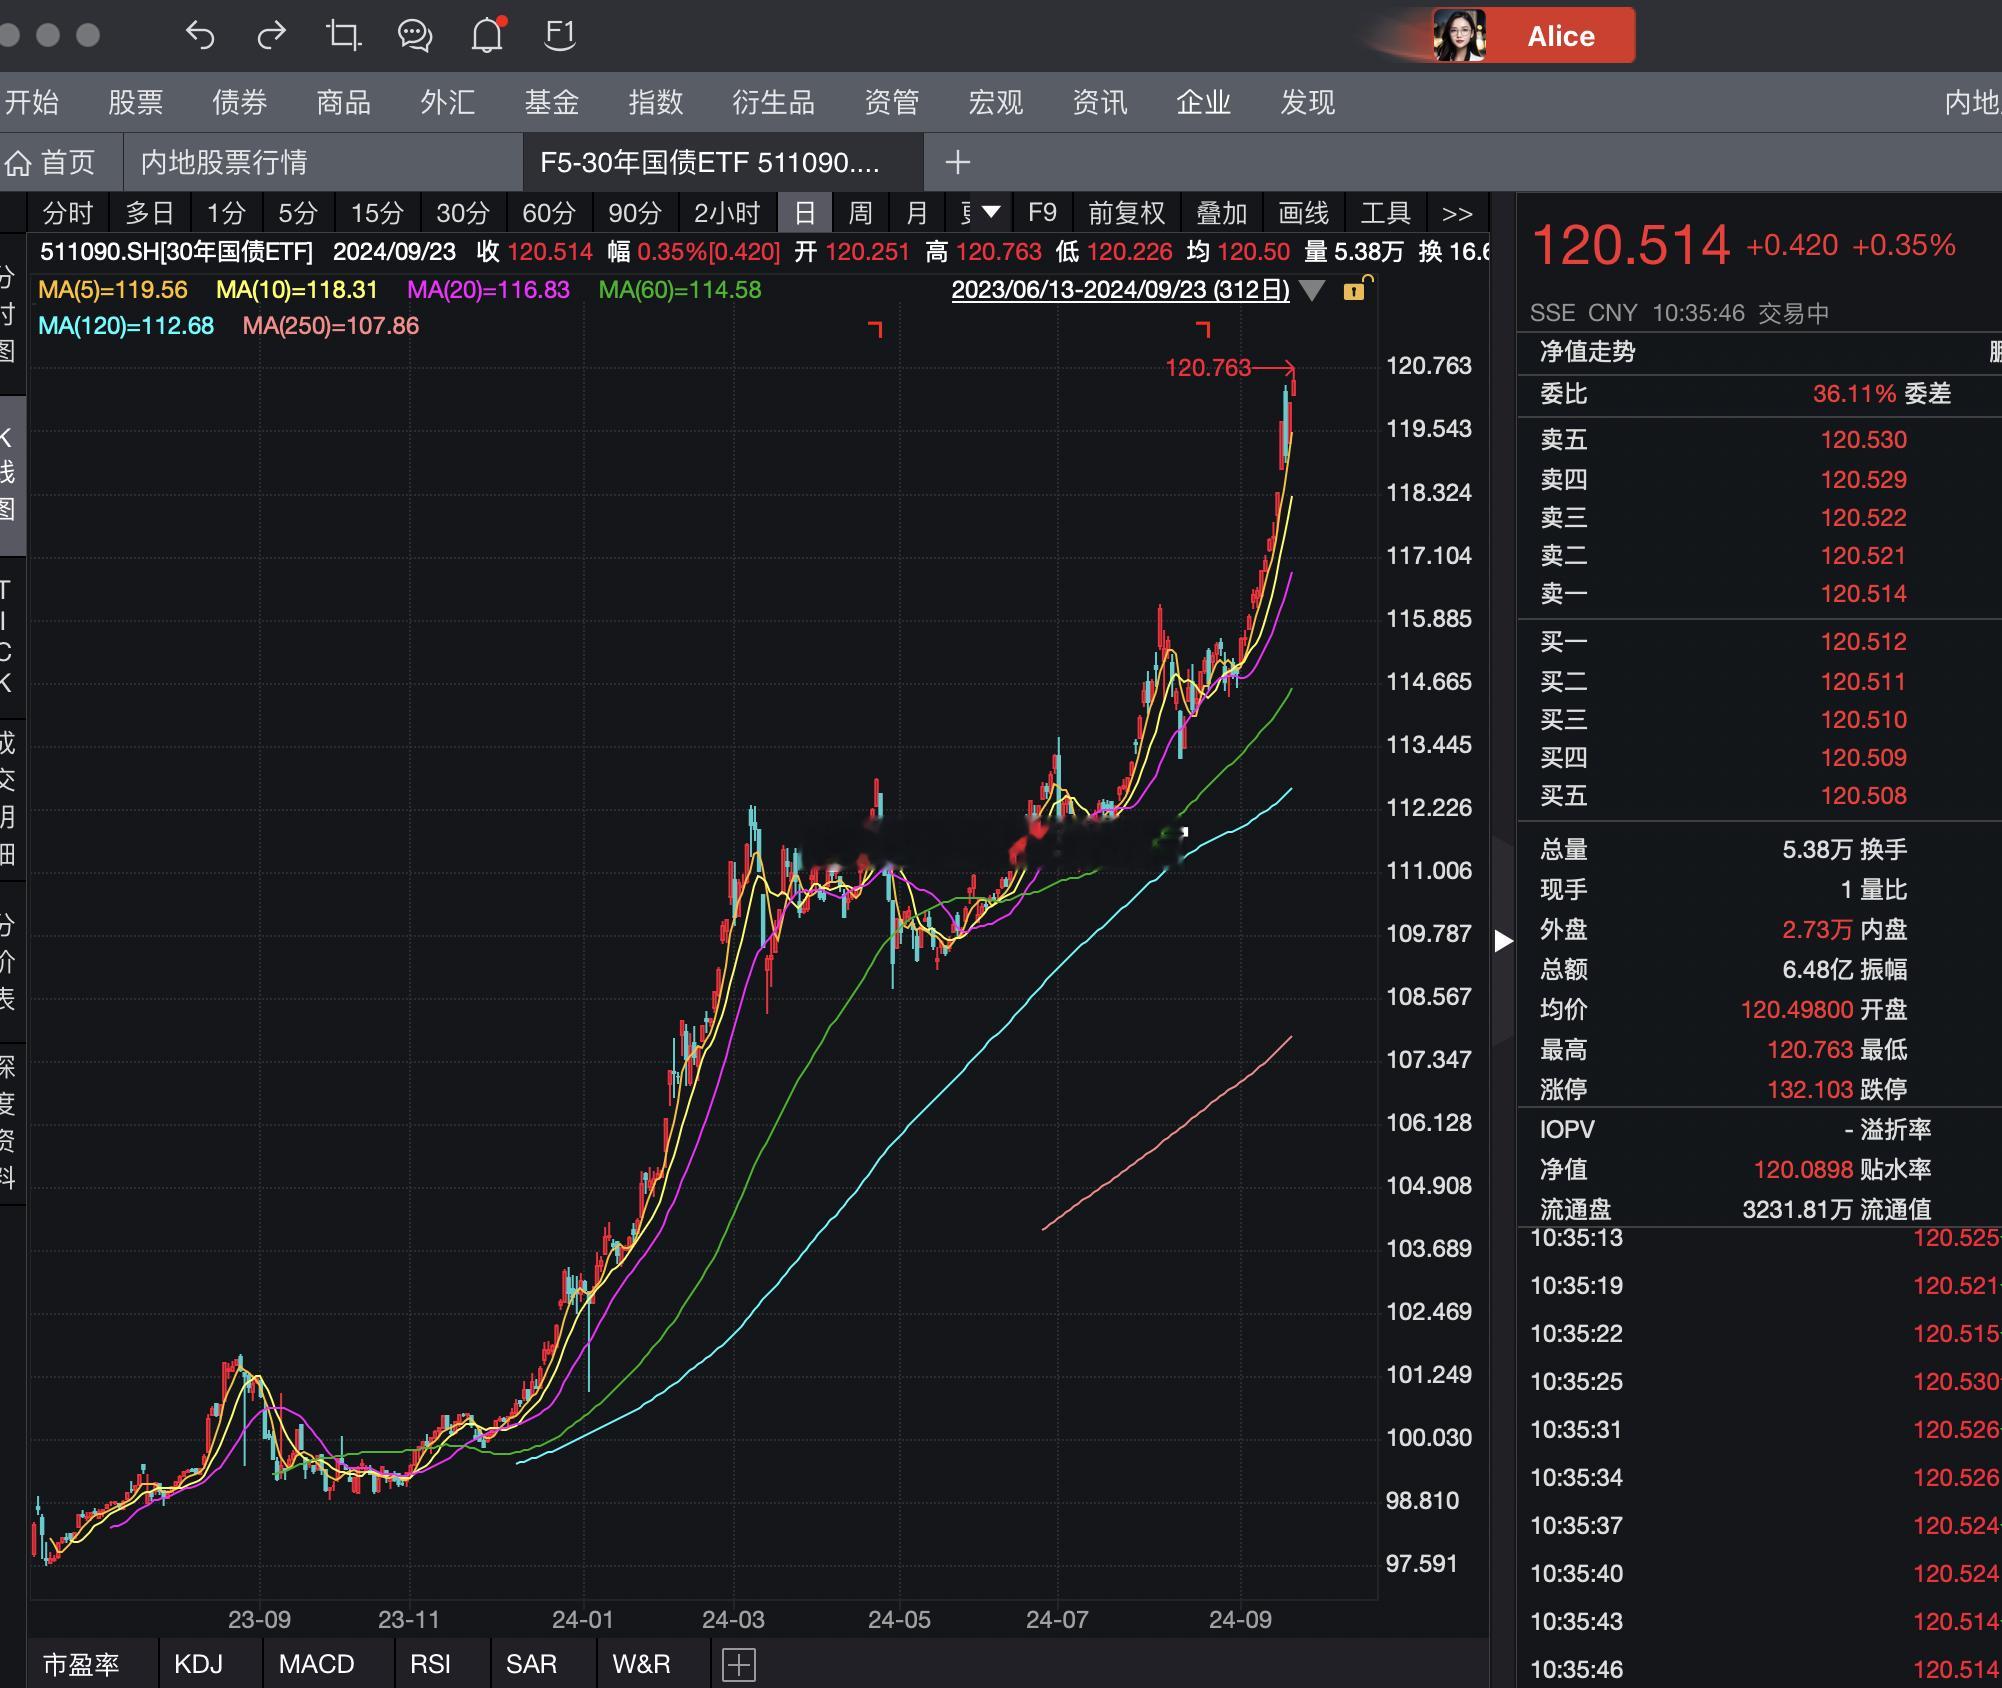This screenshot has height=1688, width=2002.
Task: Click MA(120)=112.68 cyan label
Action: point(126,326)
